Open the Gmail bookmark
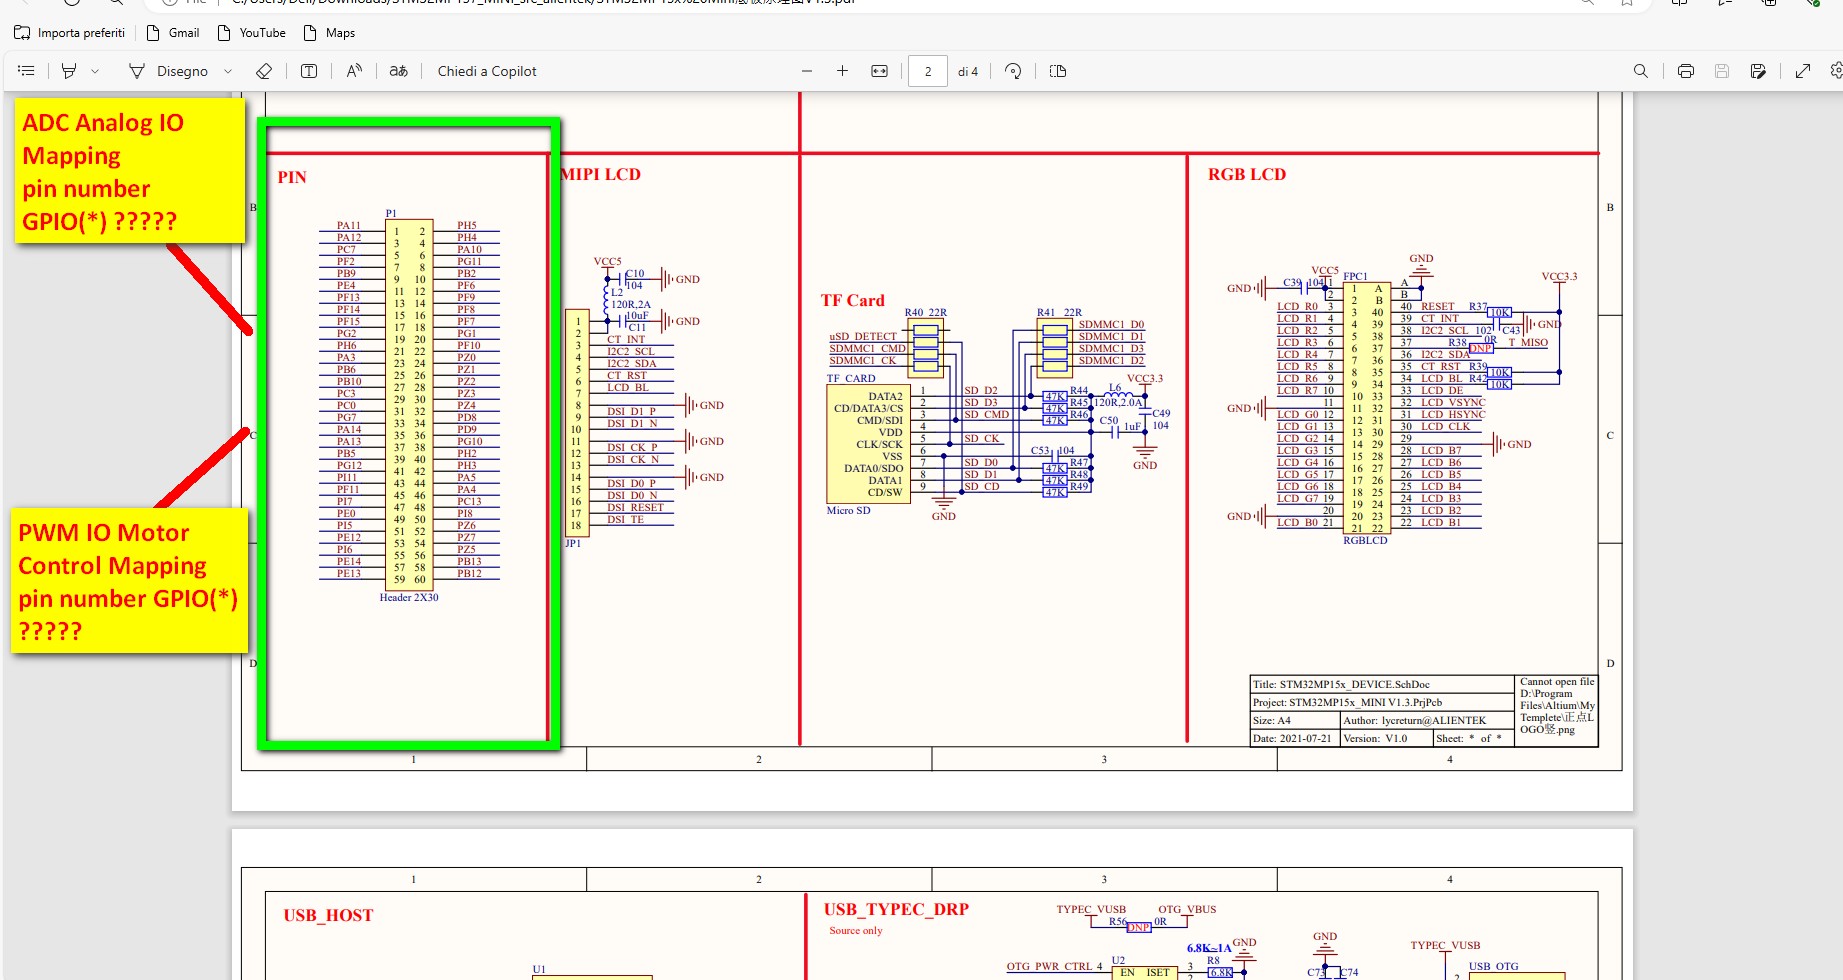The image size is (1843, 980). (x=173, y=33)
